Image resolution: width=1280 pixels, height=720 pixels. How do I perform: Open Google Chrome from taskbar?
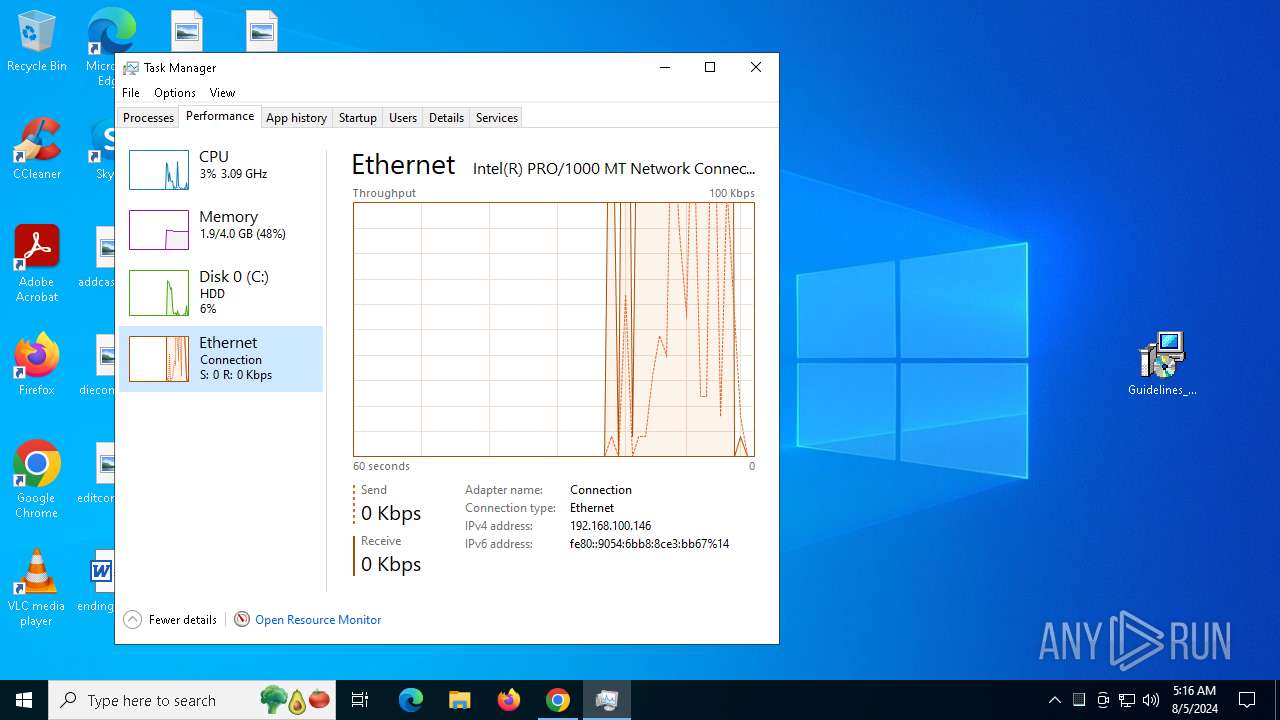click(x=558, y=700)
